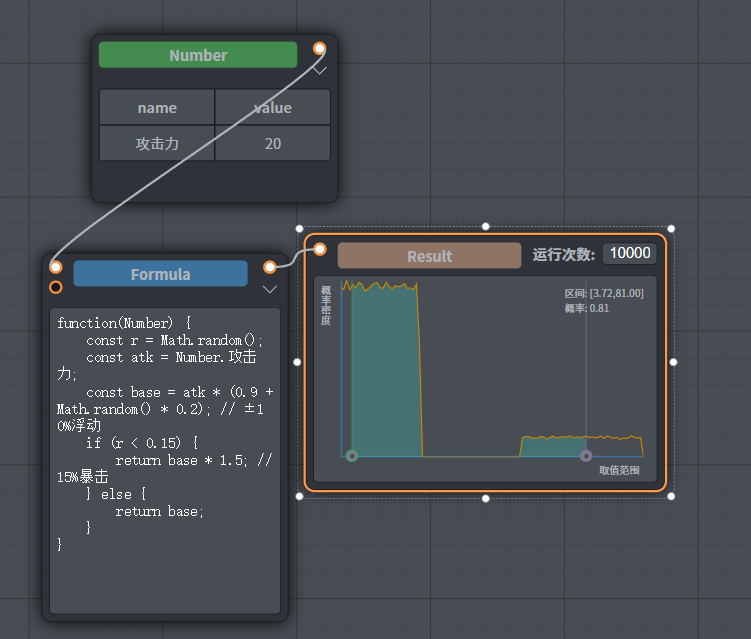Click the 'value' table header cell
Viewport: 751px width, 639px height.
[x=273, y=107]
